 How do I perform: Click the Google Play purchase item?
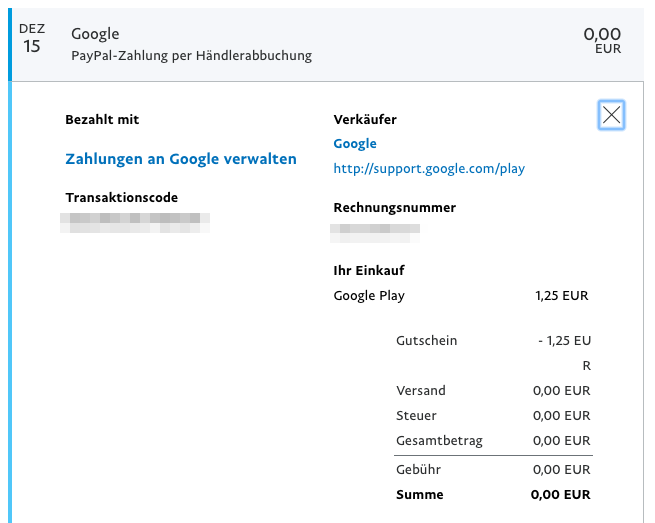click(369, 296)
